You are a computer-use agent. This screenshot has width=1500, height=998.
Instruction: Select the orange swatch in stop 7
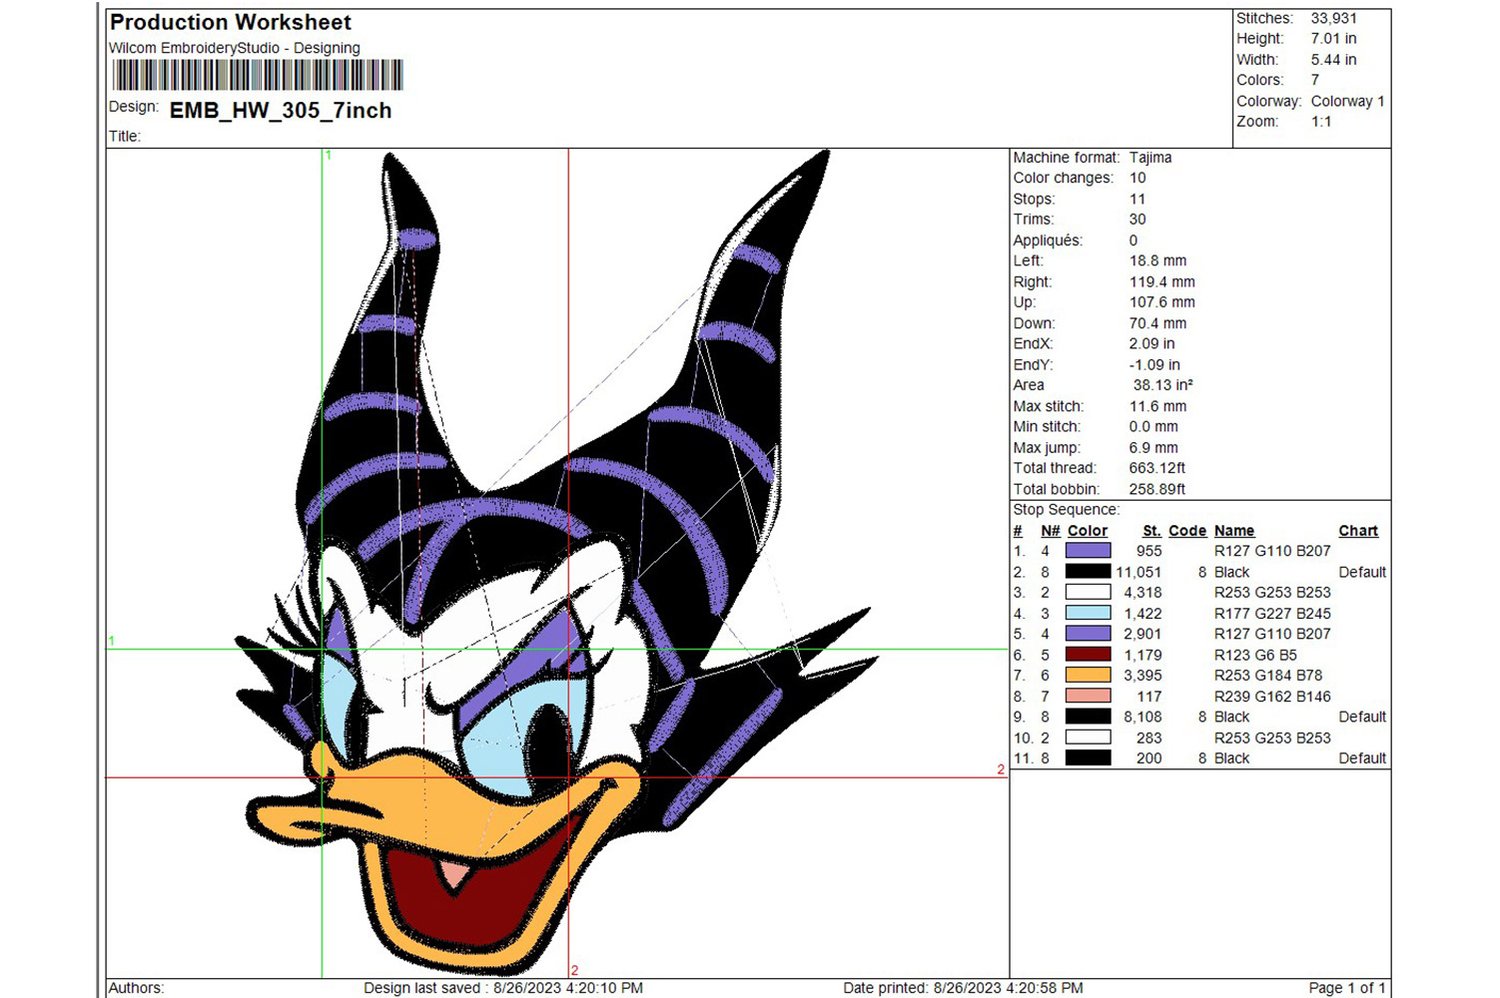[1088, 675]
